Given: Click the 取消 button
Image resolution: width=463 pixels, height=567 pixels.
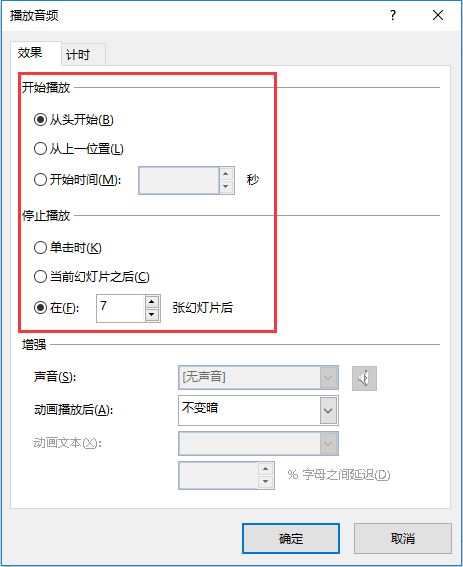Looking at the screenshot, I should click(x=403, y=538).
